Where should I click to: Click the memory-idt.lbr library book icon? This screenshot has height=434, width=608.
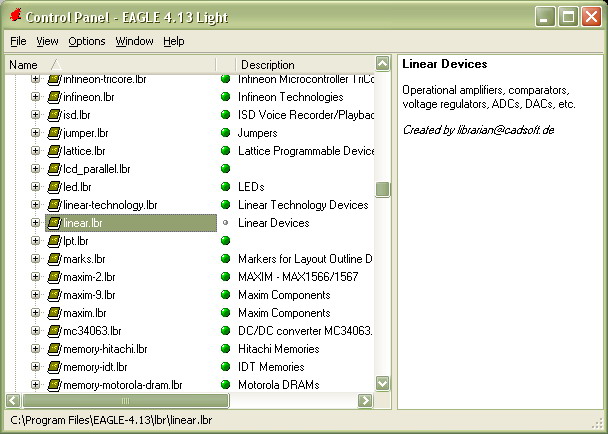pos(54,367)
